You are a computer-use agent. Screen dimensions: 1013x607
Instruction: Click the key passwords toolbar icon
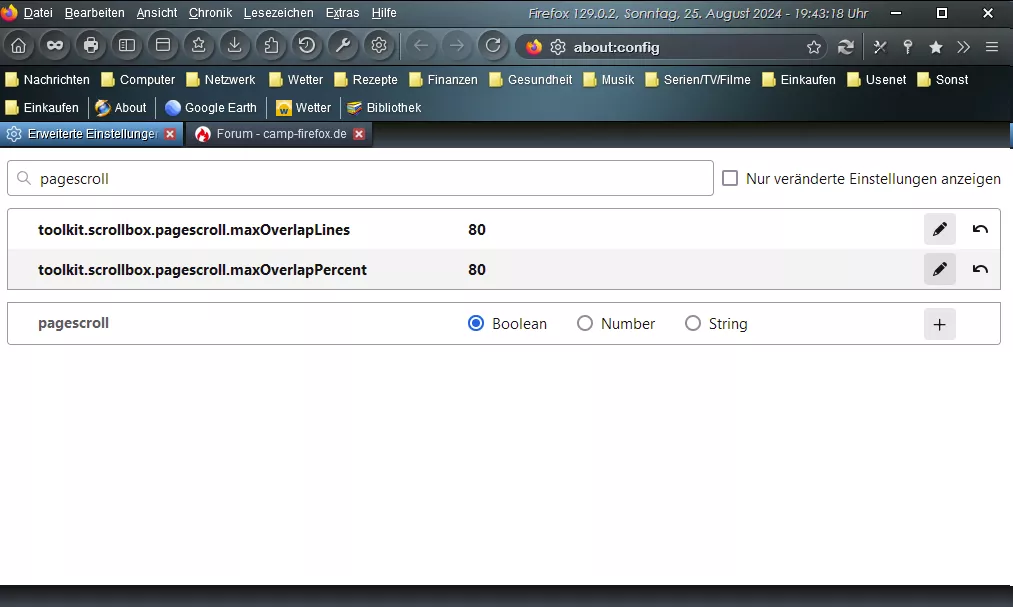908,47
